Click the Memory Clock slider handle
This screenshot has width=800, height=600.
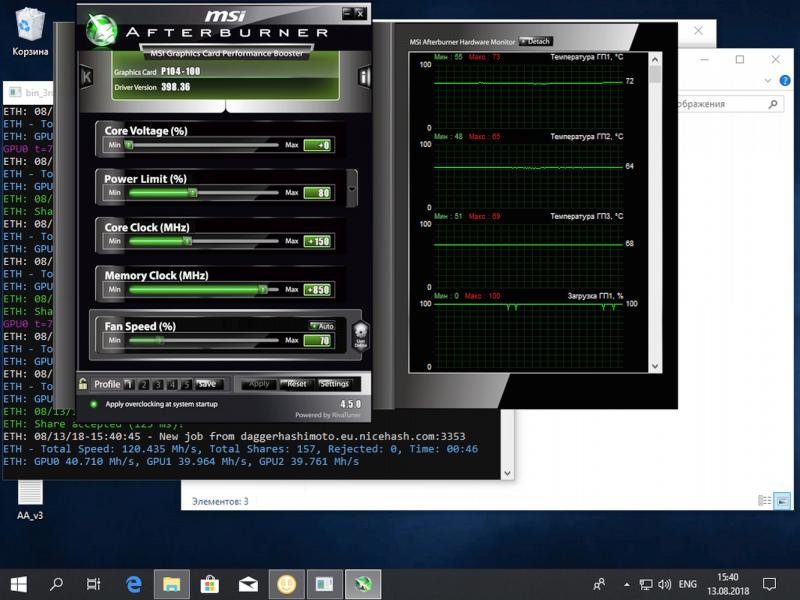pos(263,289)
